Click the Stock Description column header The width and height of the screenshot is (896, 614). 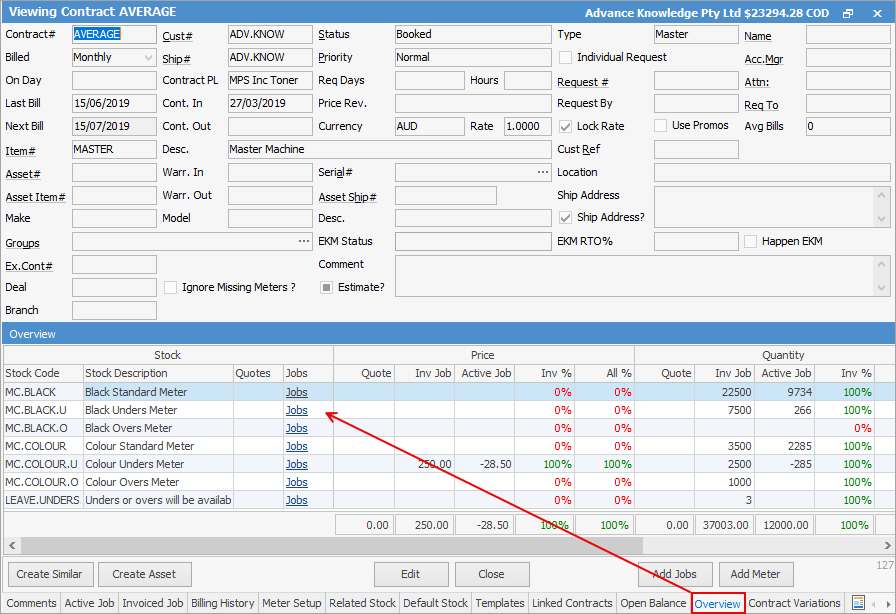[158, 373]
